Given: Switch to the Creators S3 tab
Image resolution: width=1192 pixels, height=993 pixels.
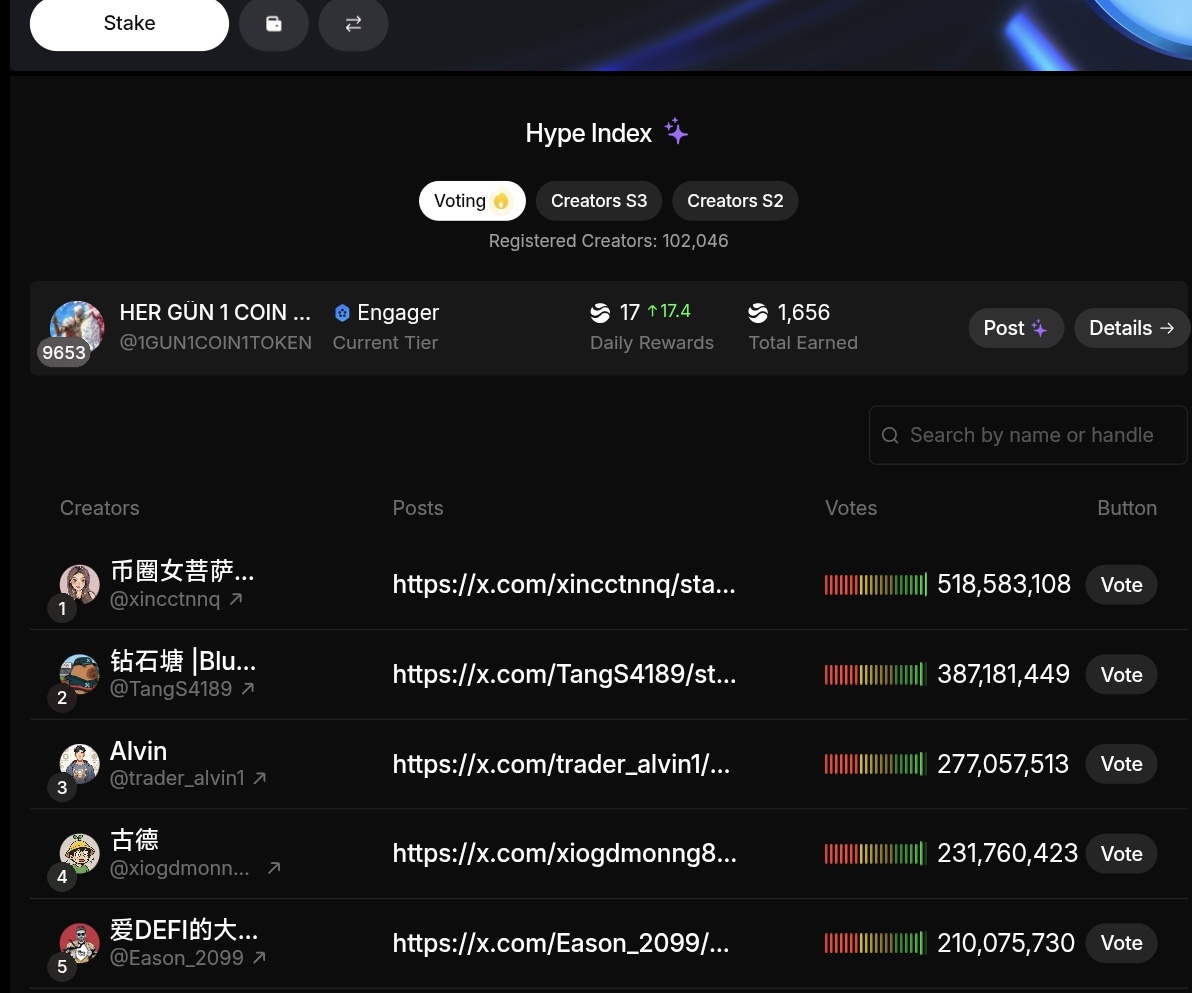Looking at the screenshot, I should [598, 200].
